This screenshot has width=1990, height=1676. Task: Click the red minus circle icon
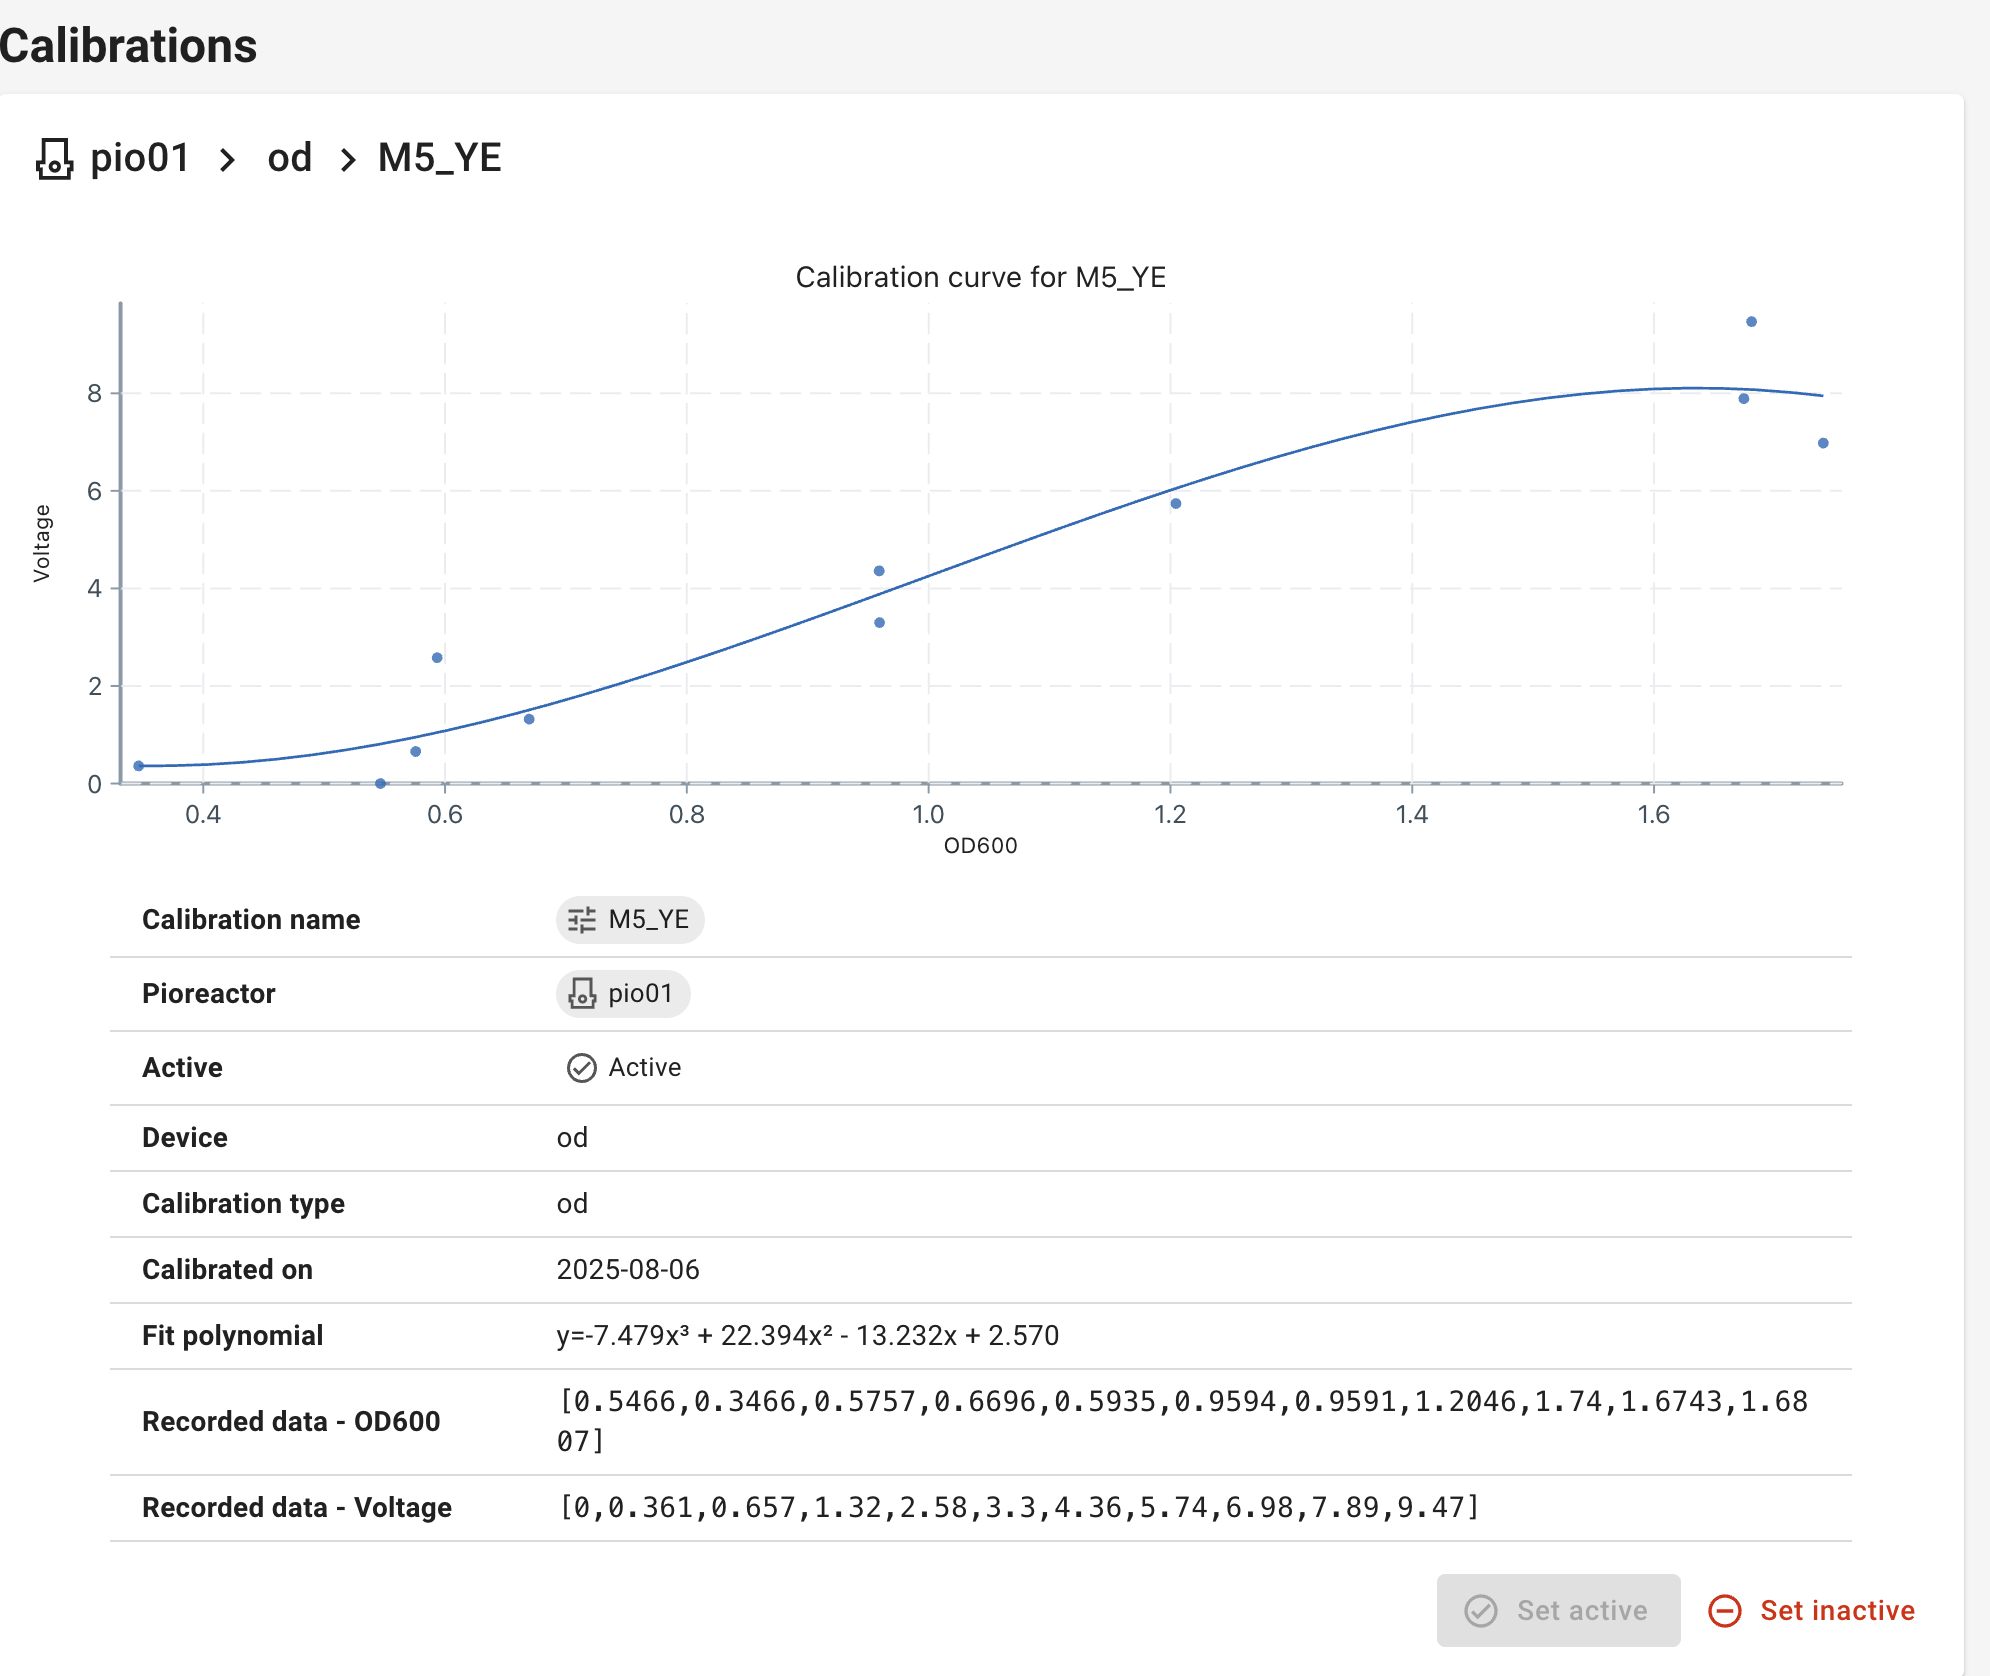coord(1725,1611)
